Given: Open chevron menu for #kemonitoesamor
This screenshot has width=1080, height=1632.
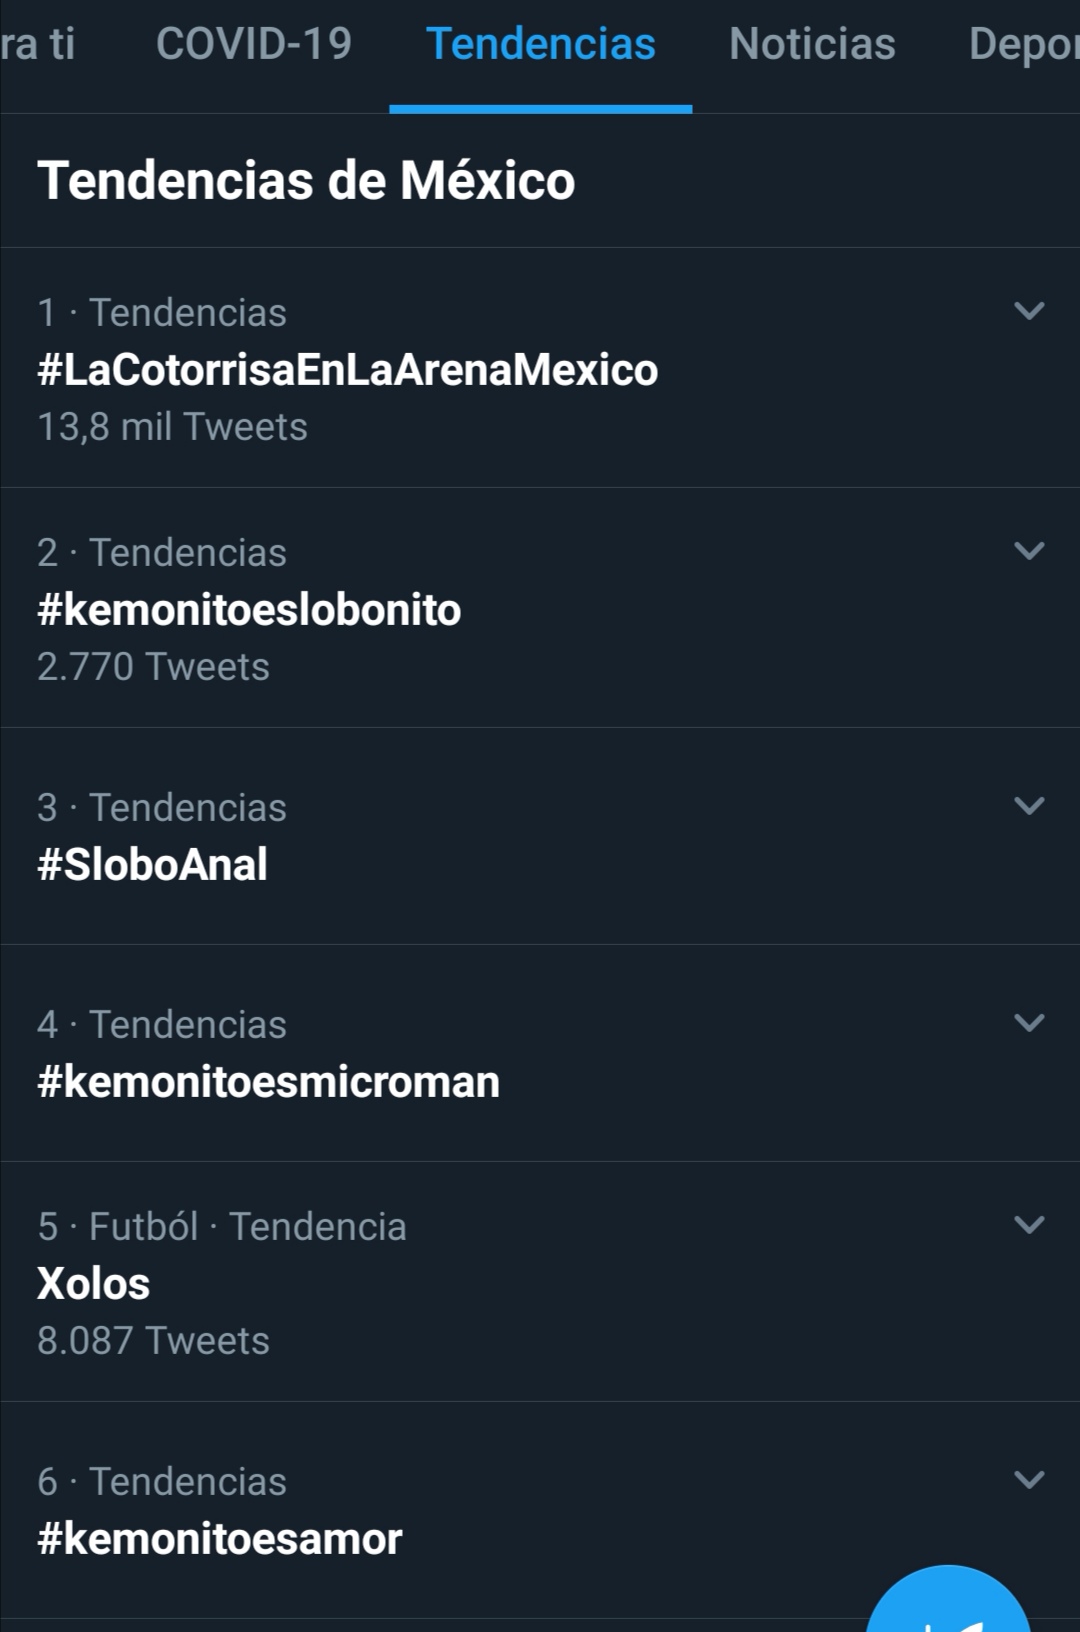Looking at the screenshot, I should coord(1029,1480).
